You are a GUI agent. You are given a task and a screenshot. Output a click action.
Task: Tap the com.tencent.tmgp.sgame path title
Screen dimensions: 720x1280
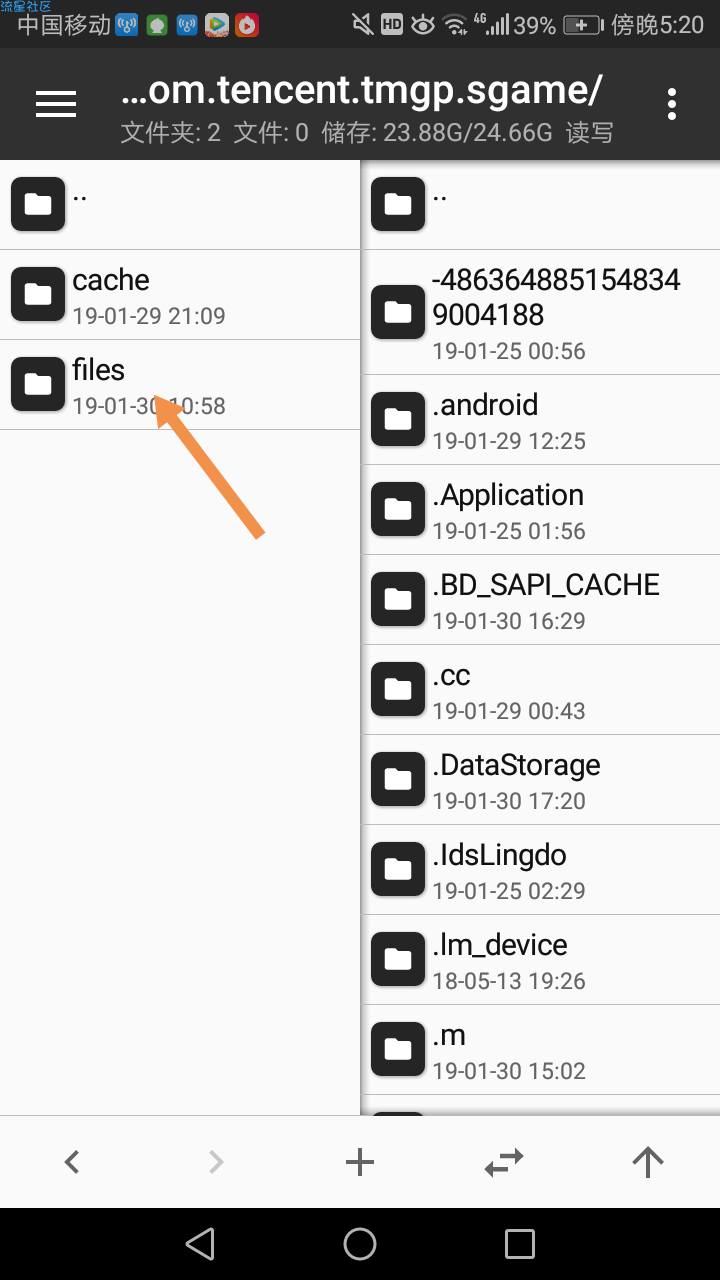(x=361, y=90)
